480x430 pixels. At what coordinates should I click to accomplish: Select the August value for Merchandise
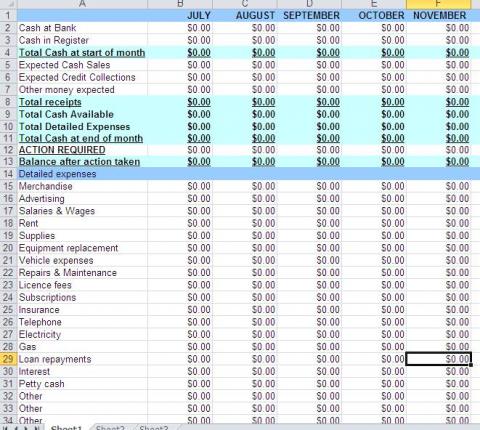coord(245,186)
